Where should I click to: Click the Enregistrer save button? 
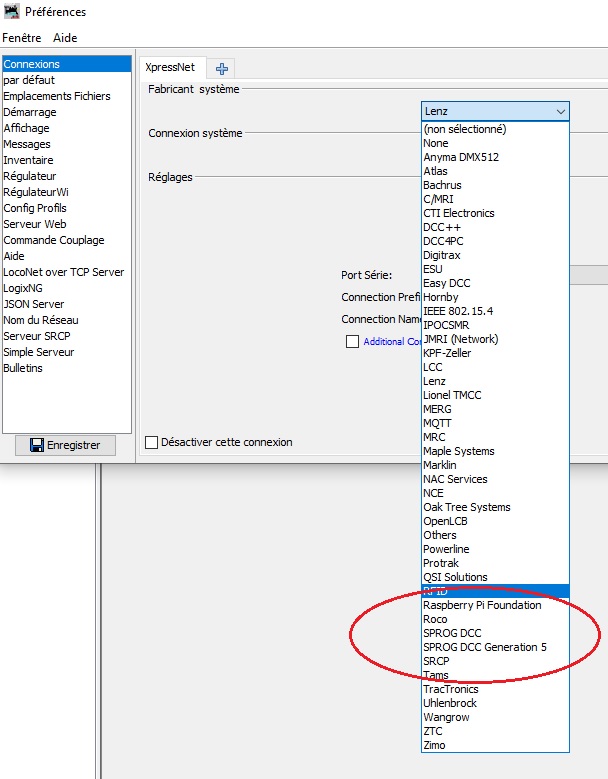(x=65, y=445)
